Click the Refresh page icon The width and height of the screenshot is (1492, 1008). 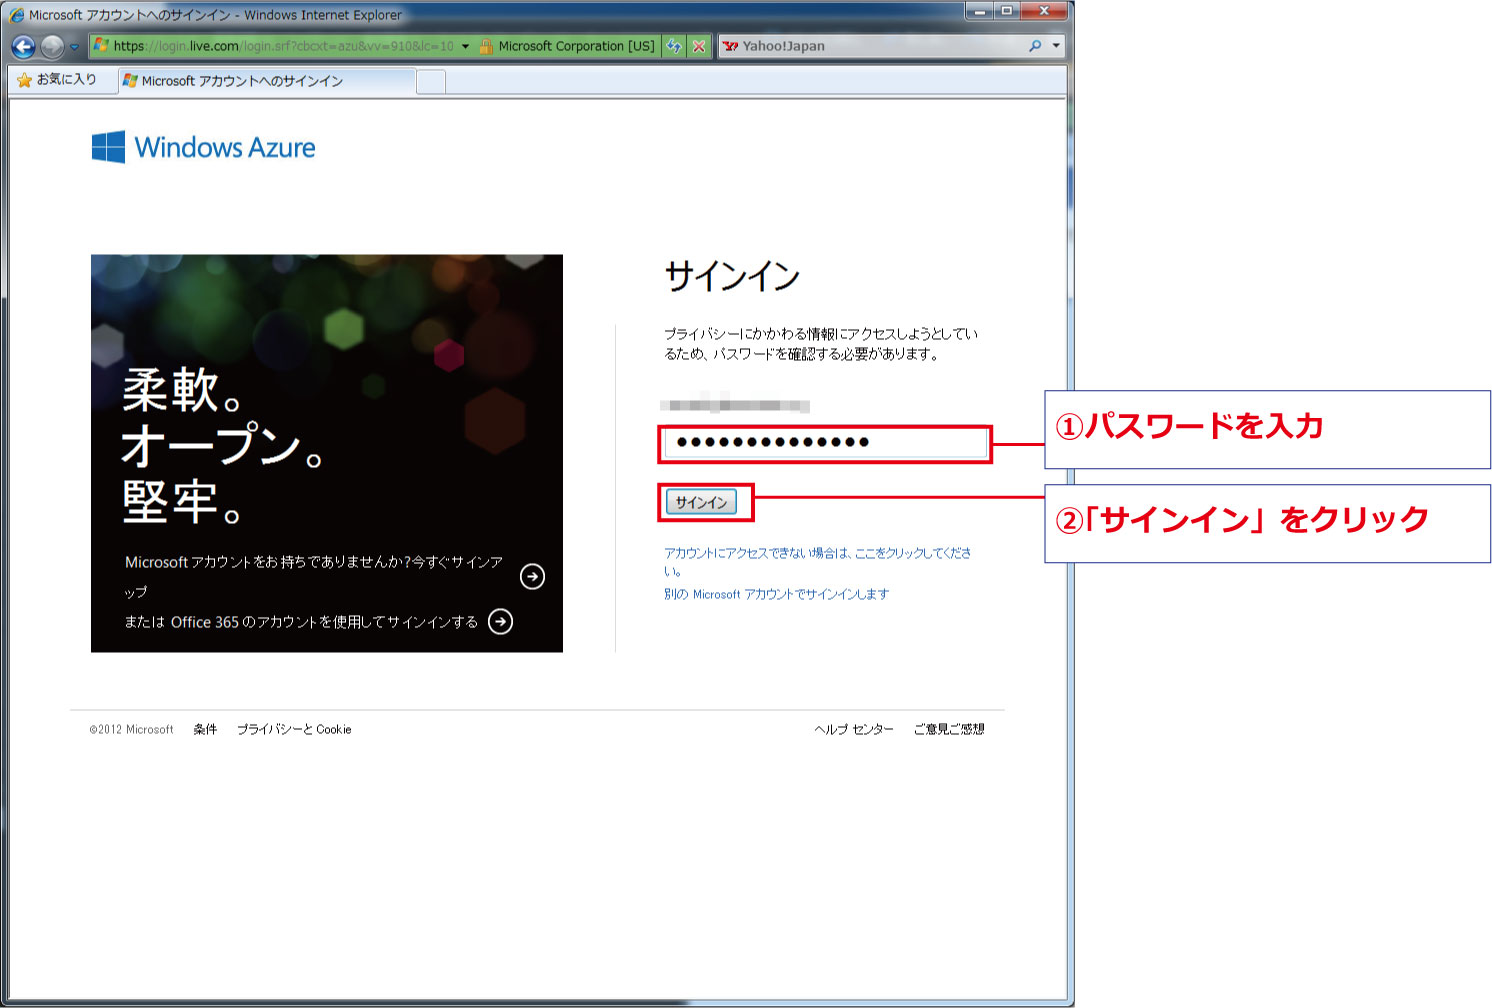point(674,46)
